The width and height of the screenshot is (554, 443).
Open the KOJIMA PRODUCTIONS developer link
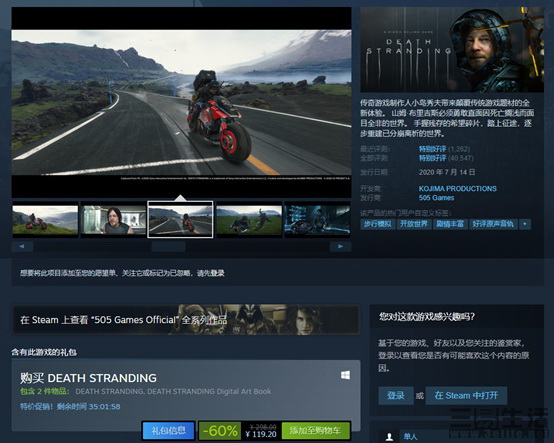(458, 189)
